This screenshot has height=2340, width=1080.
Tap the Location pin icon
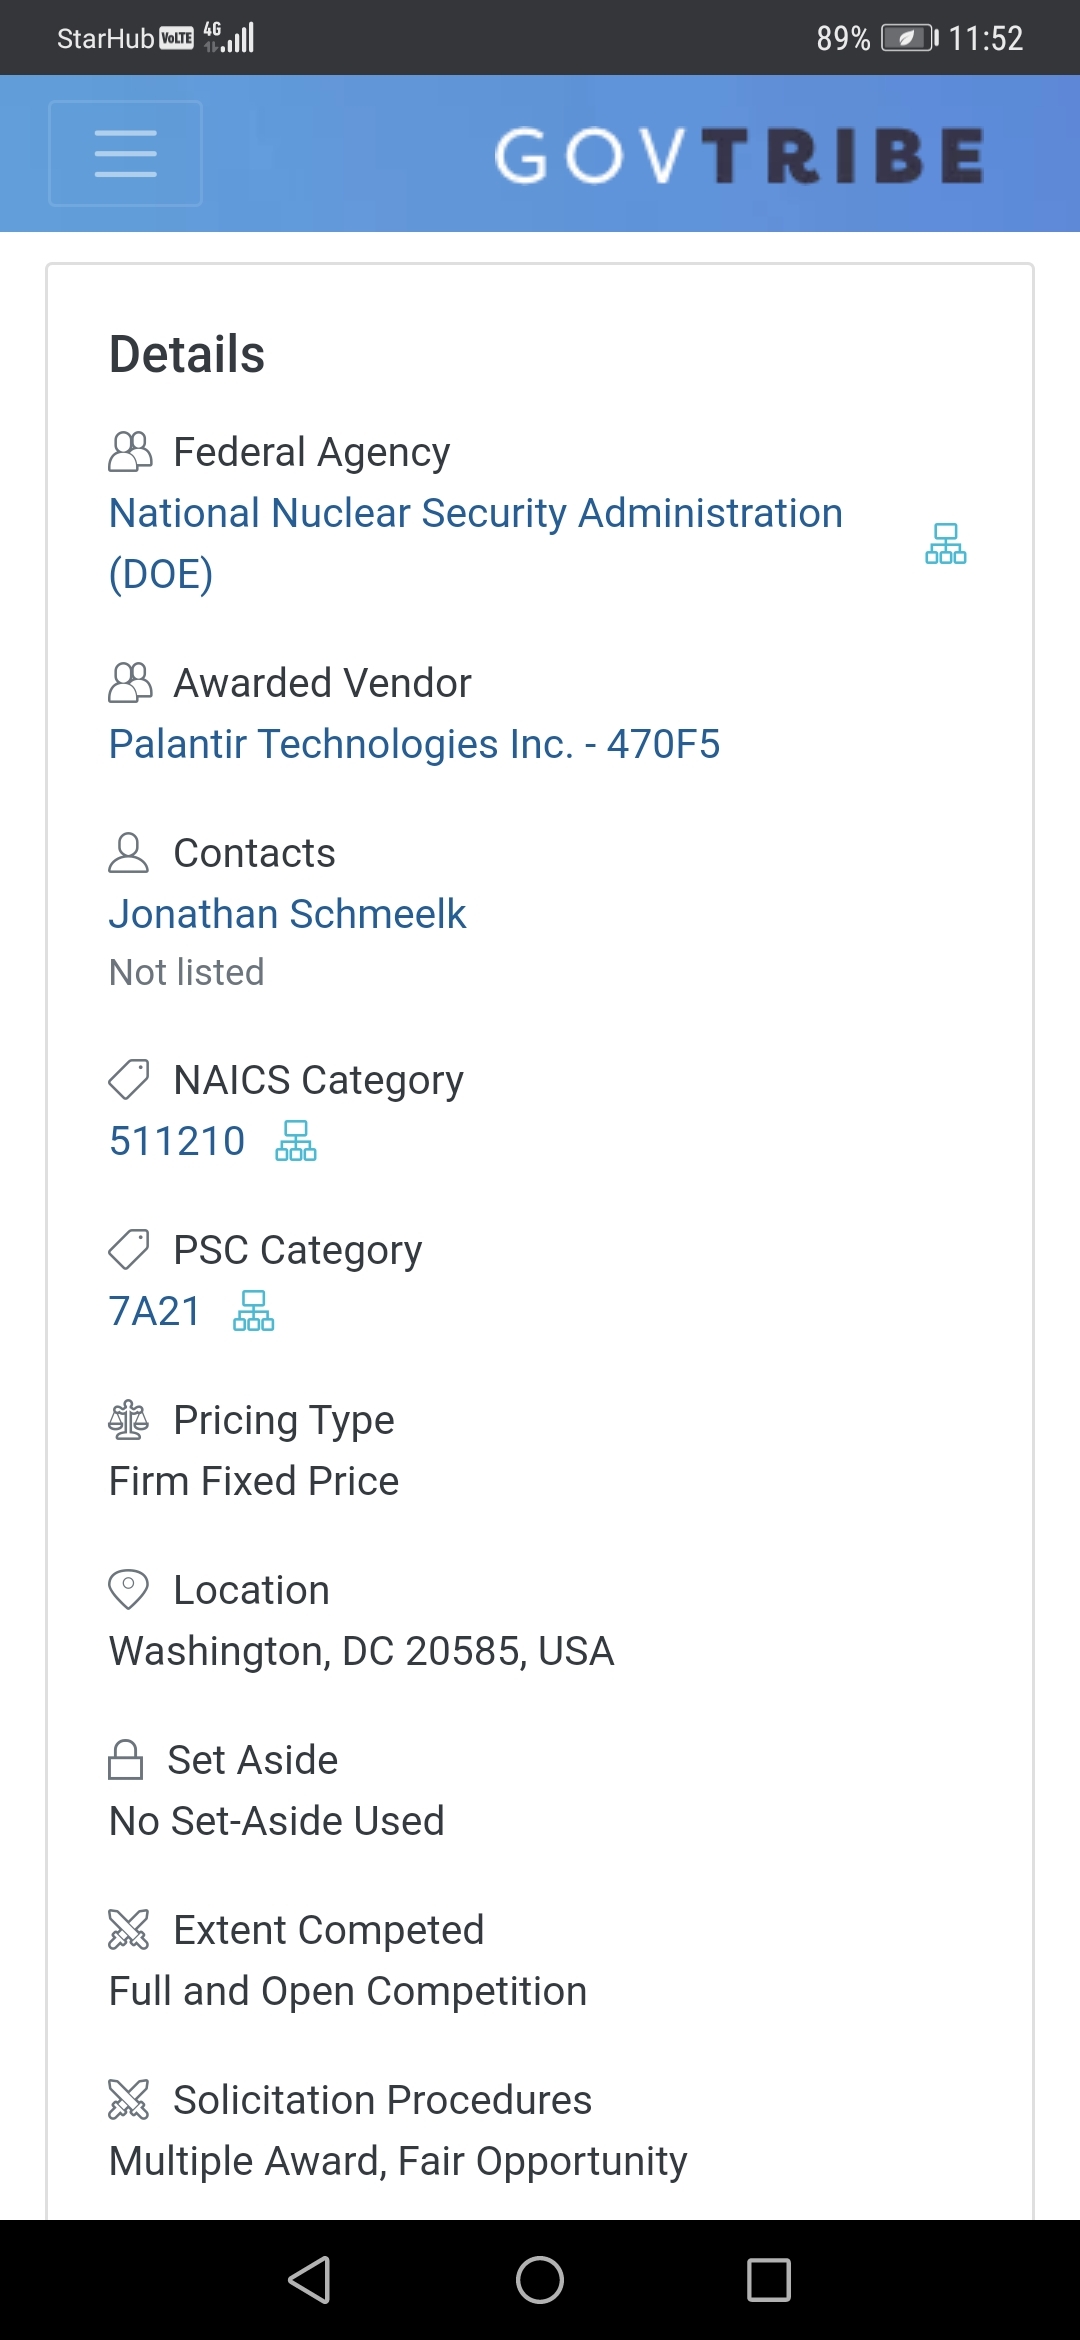click(128, 1590)
